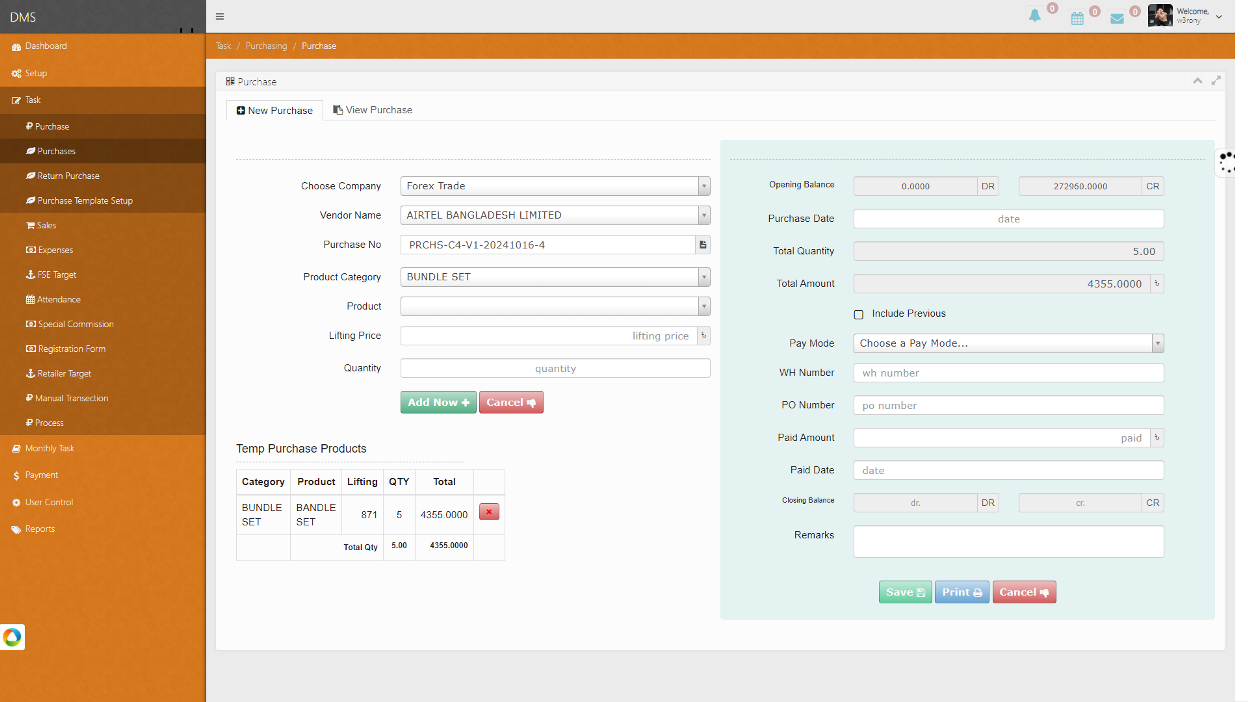Image resolution: width=1248 pixels, height=702 pixels.
Task: Click the Print button
Action: pos(961,592)
